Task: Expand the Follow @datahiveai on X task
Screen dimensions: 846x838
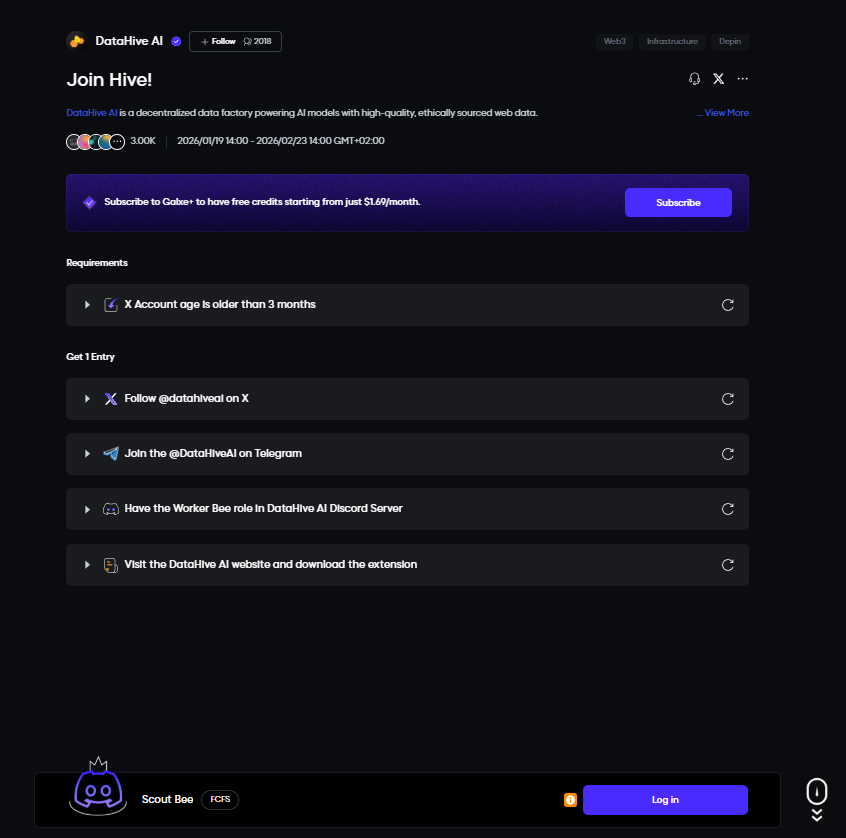Action: point(88,399)
